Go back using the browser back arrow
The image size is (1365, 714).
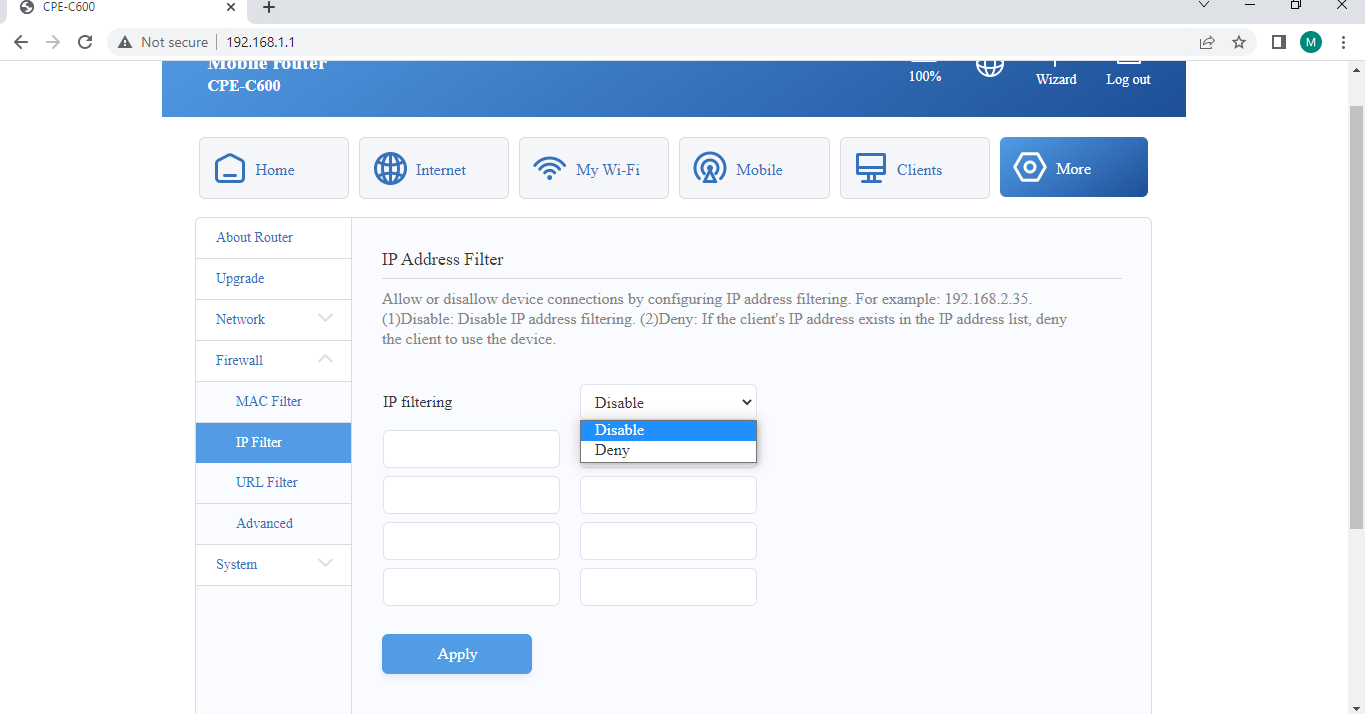[x=21, y=42]
